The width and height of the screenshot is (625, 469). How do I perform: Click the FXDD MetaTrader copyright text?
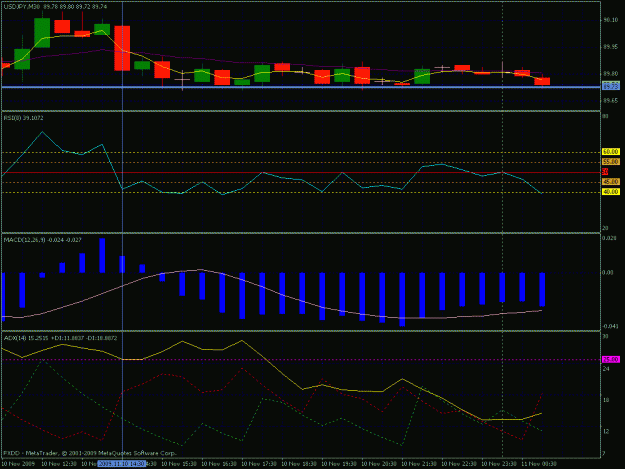(90, 453)
